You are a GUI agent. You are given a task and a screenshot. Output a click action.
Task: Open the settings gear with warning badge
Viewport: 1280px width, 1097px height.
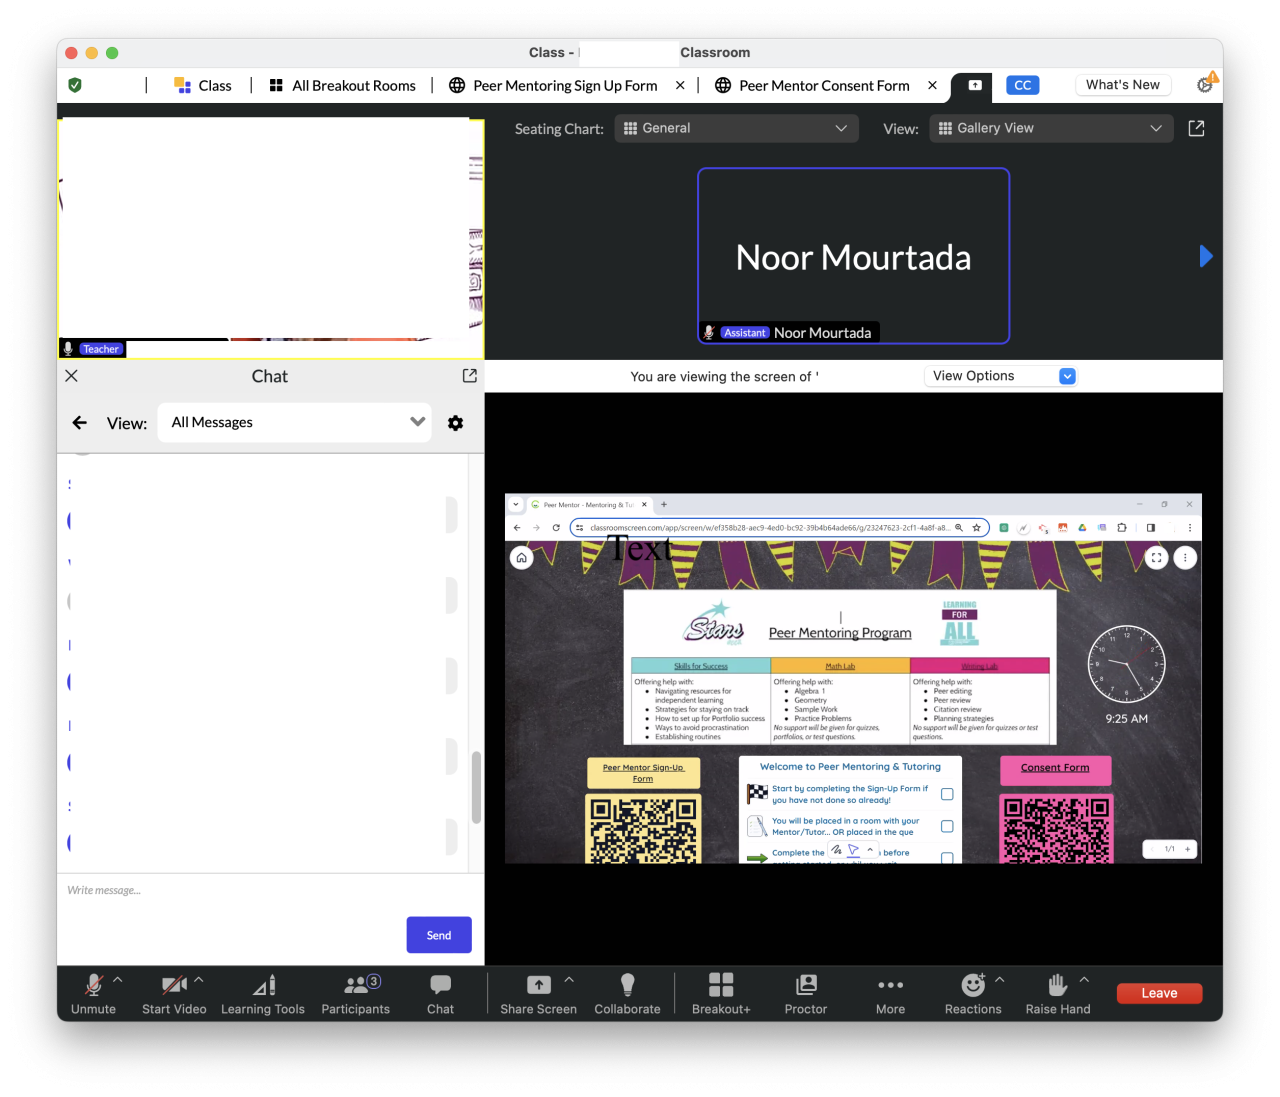(1206, 84)
